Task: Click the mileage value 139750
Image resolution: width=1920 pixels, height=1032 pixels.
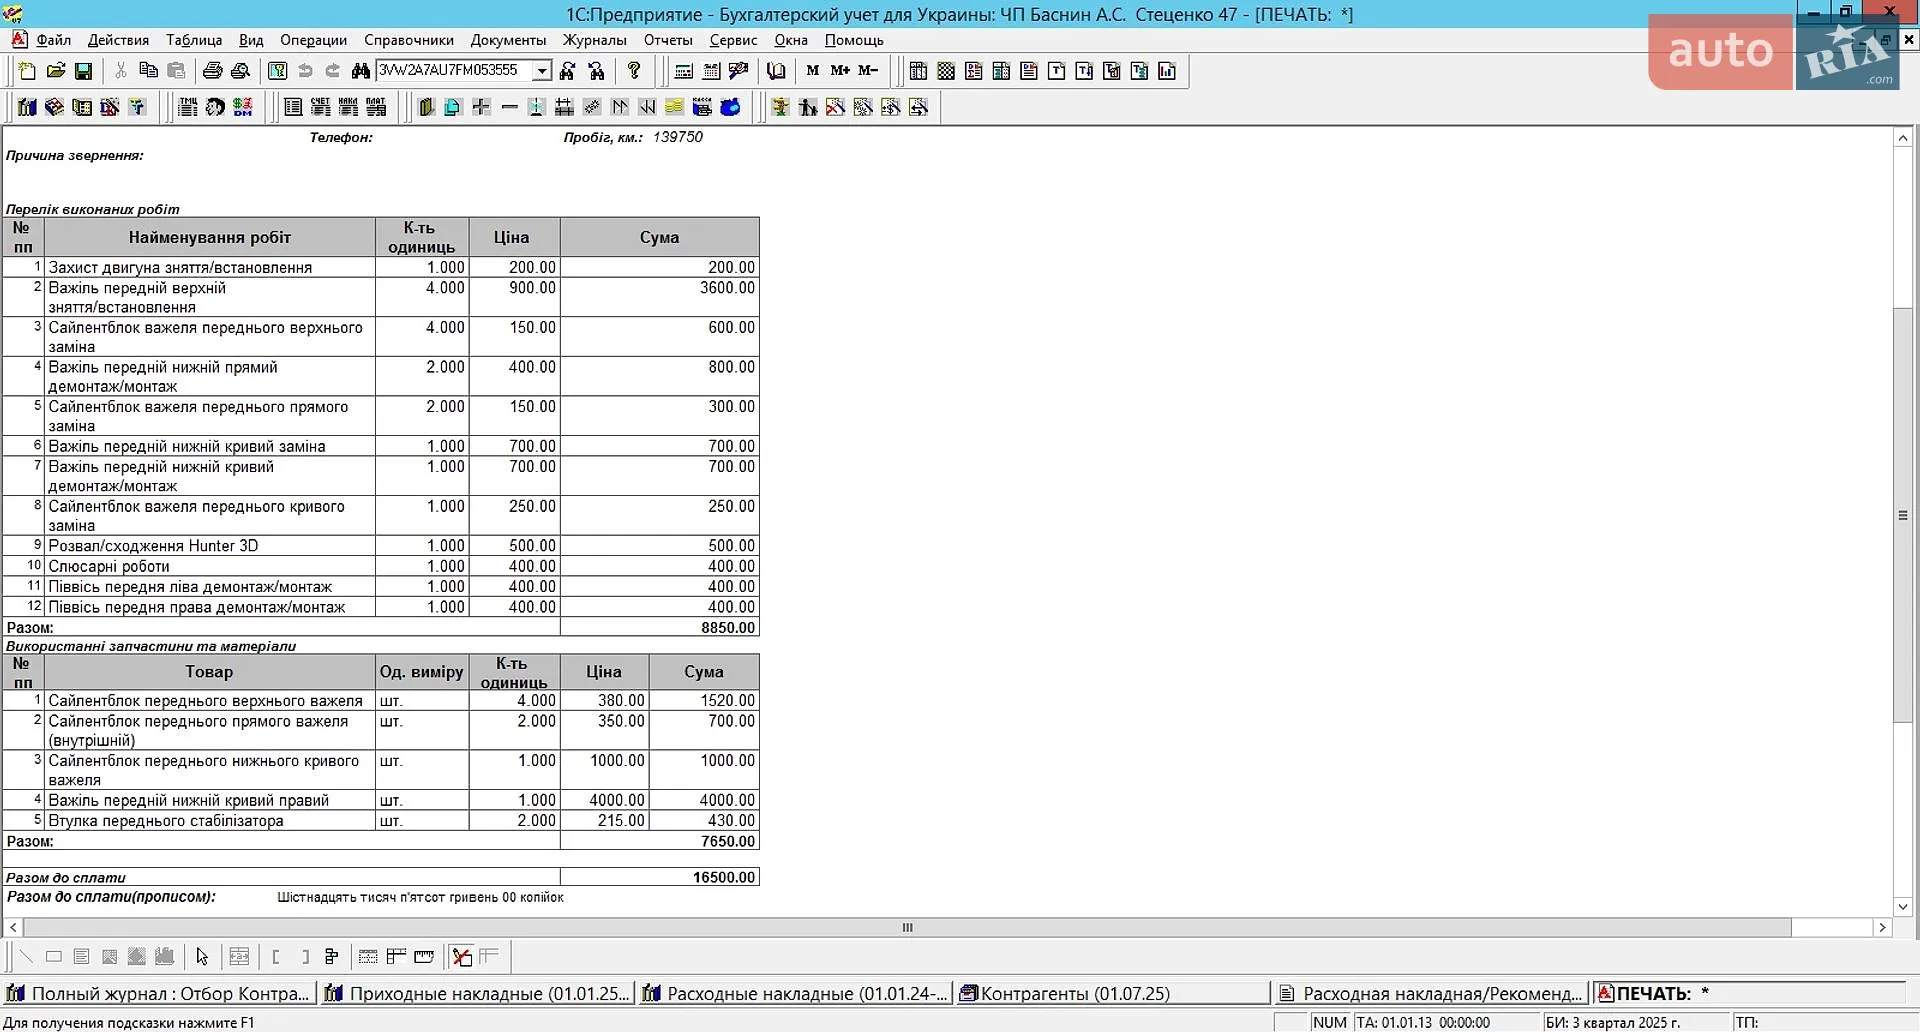Action: (678, 137)
